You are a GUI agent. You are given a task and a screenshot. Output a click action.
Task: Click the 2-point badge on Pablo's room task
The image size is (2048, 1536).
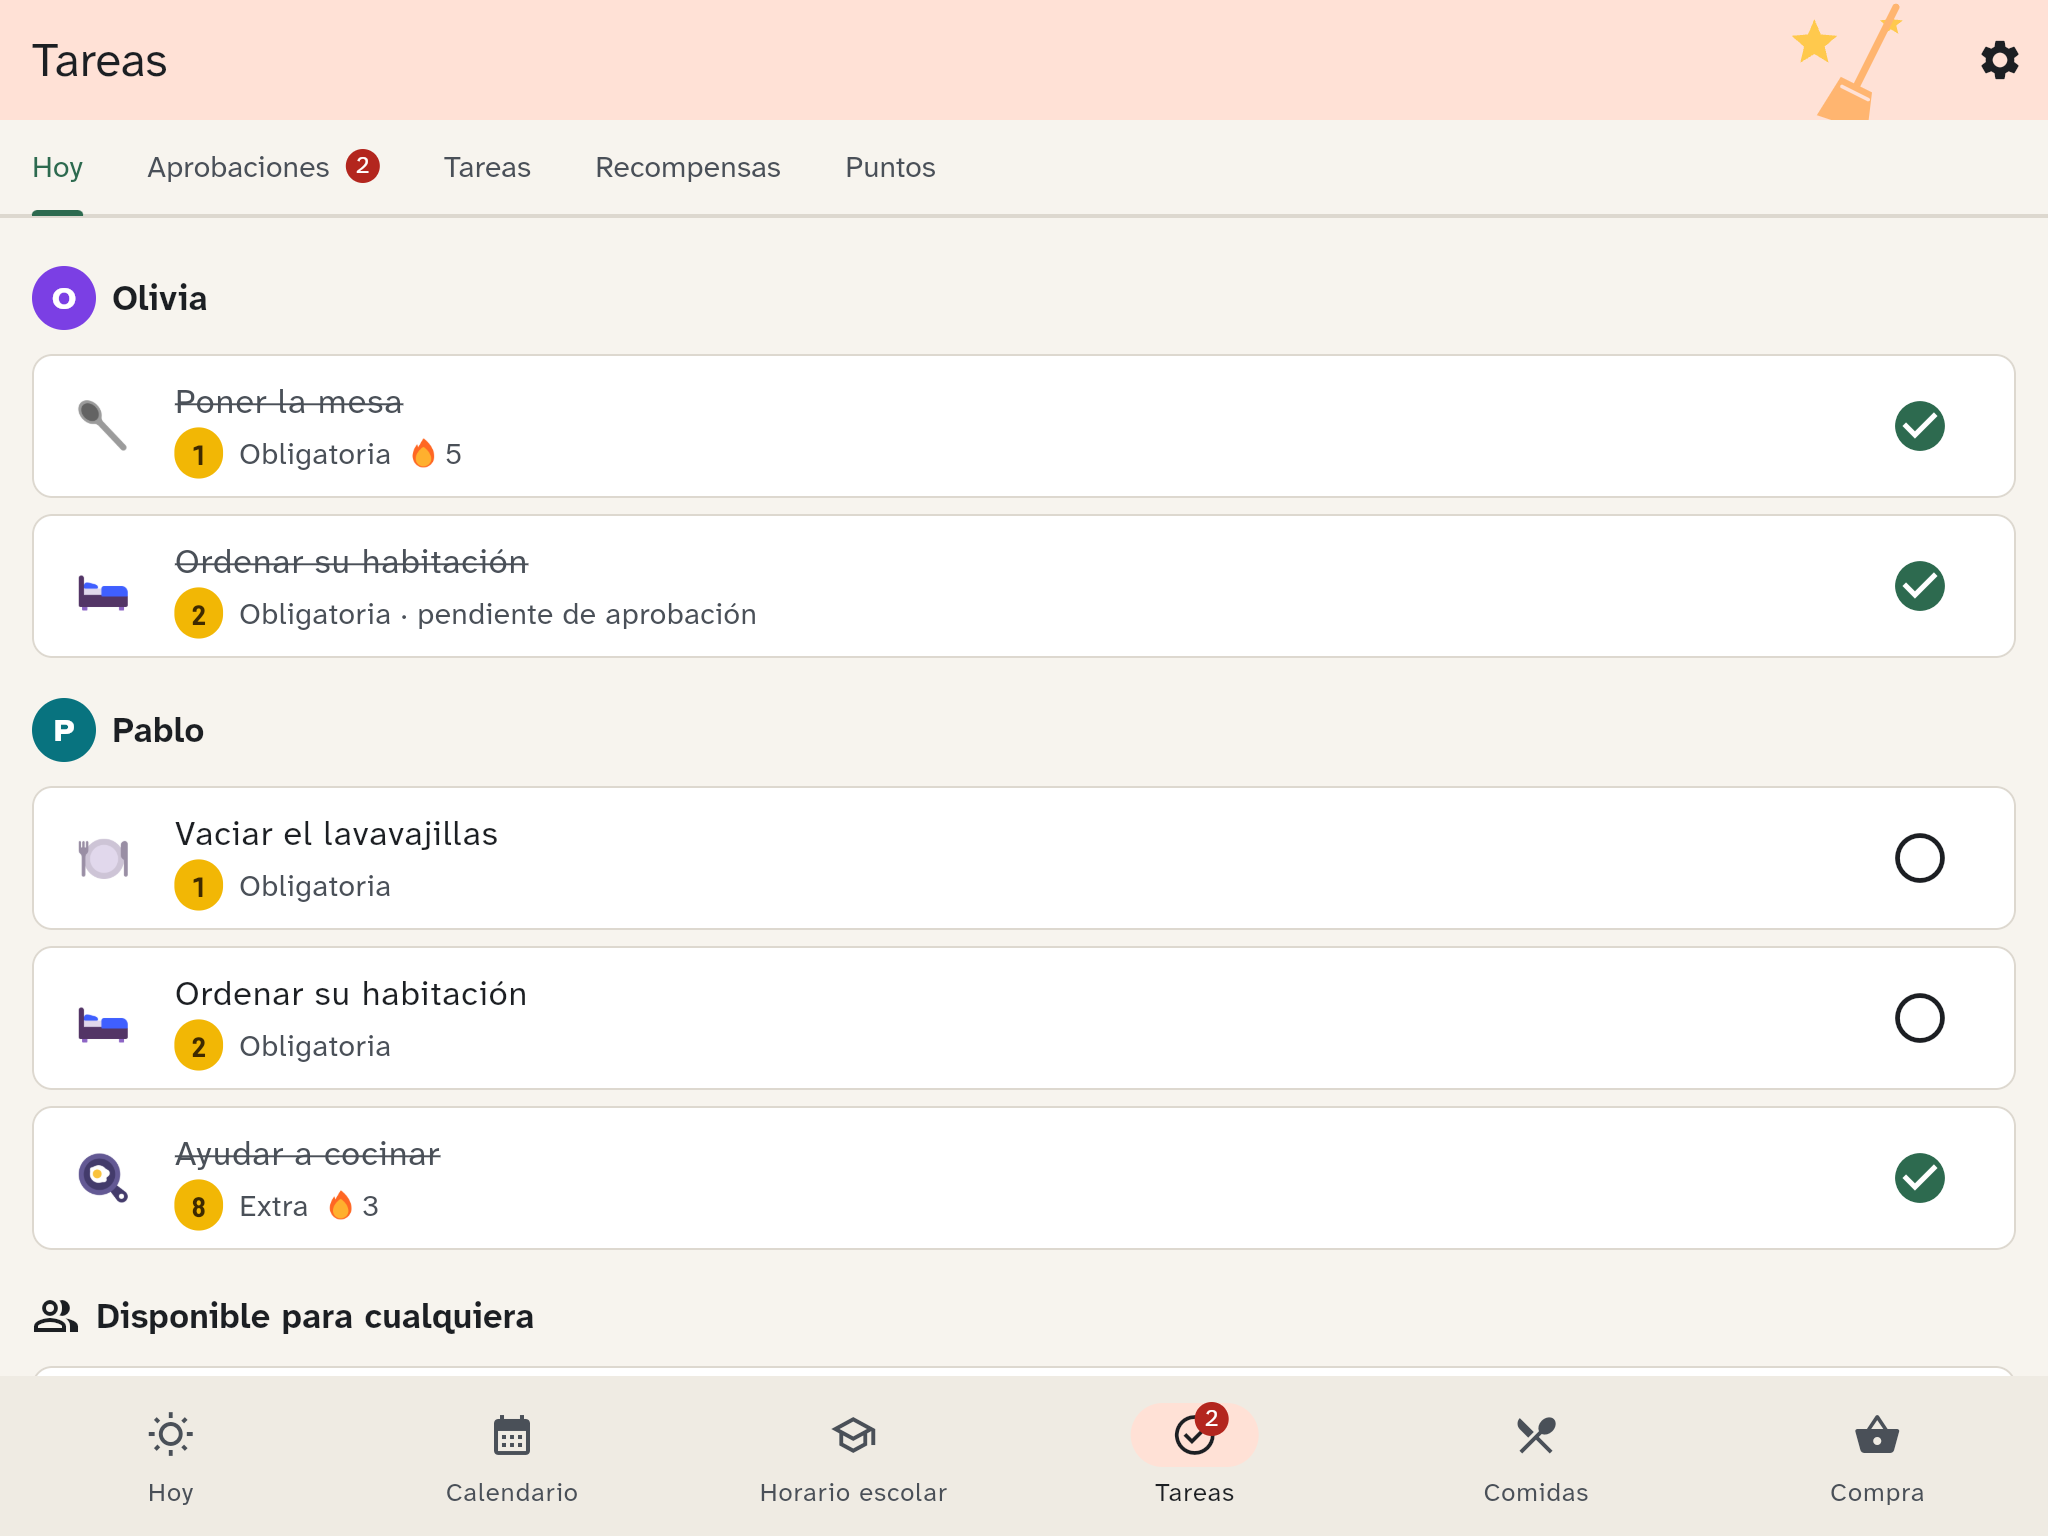point(199,1046)
